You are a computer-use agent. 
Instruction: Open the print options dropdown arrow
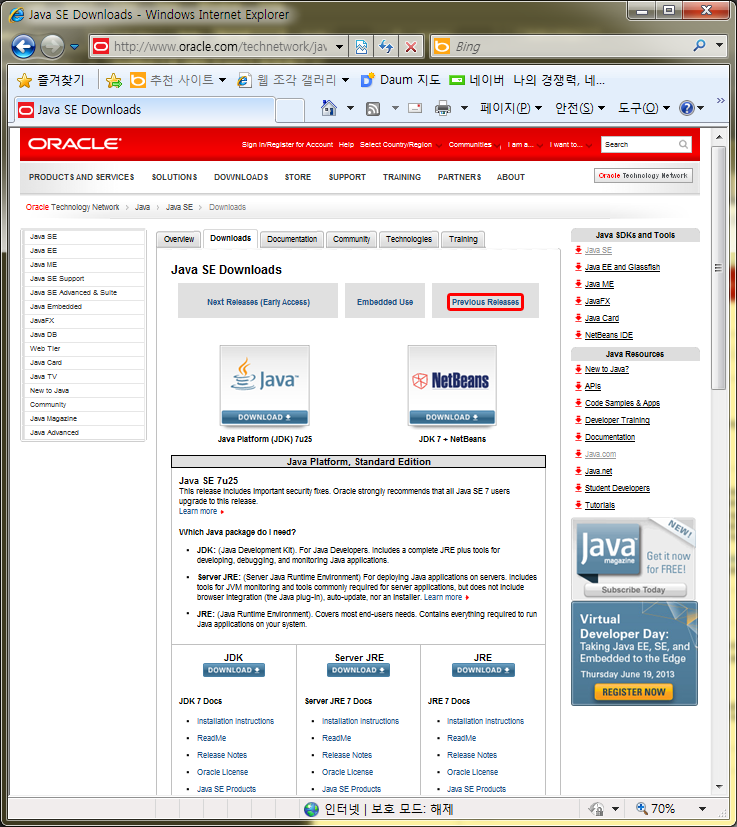coord(464,108)
